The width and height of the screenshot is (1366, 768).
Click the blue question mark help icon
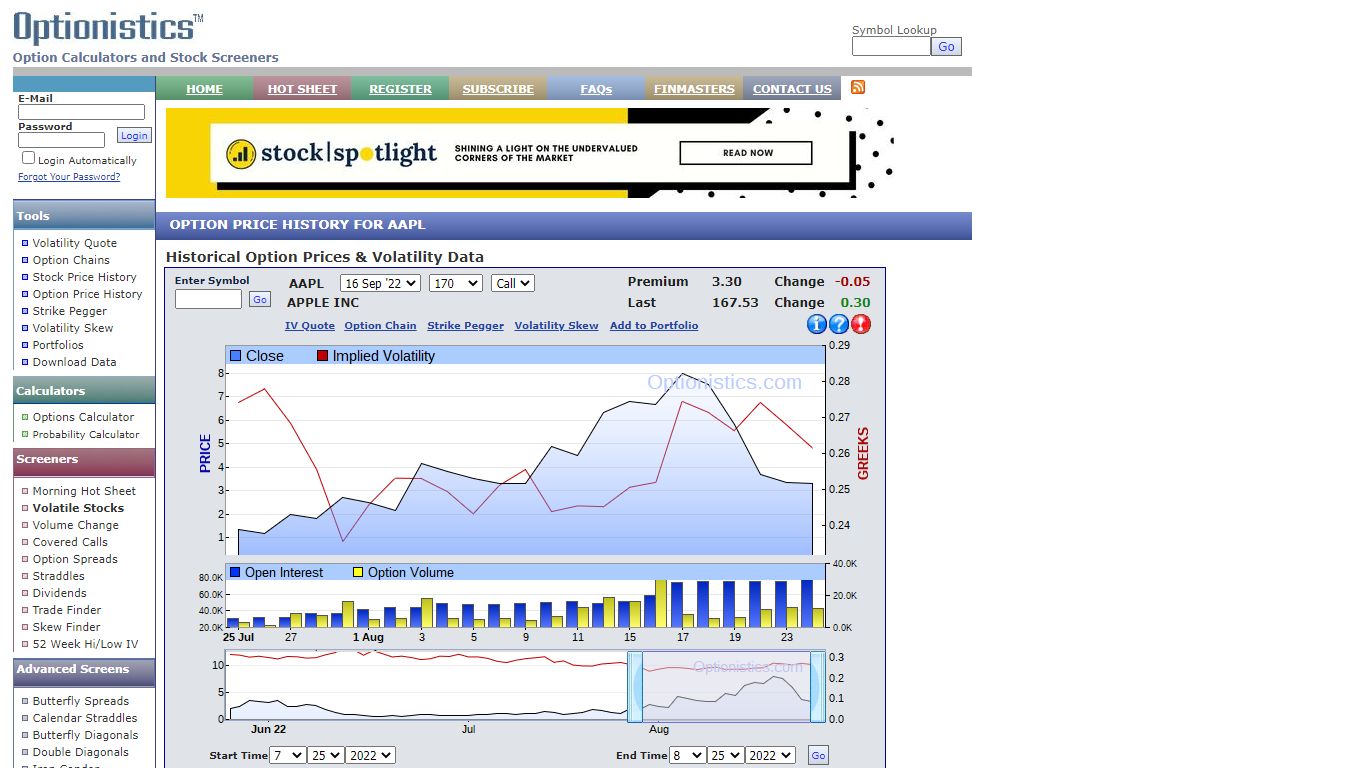click(x=839, y=324)
